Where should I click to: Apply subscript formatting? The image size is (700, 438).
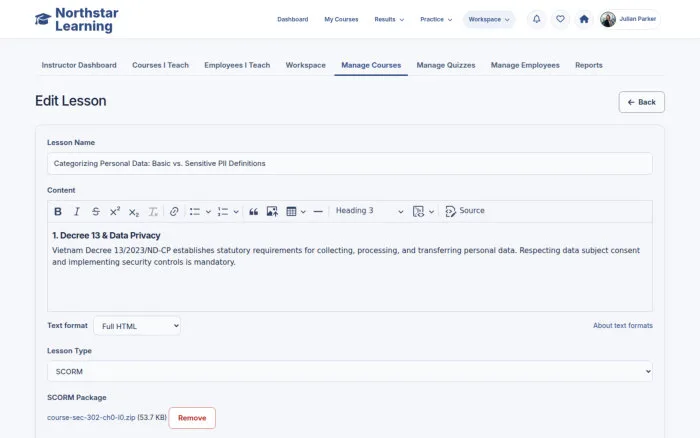point(134,212)
